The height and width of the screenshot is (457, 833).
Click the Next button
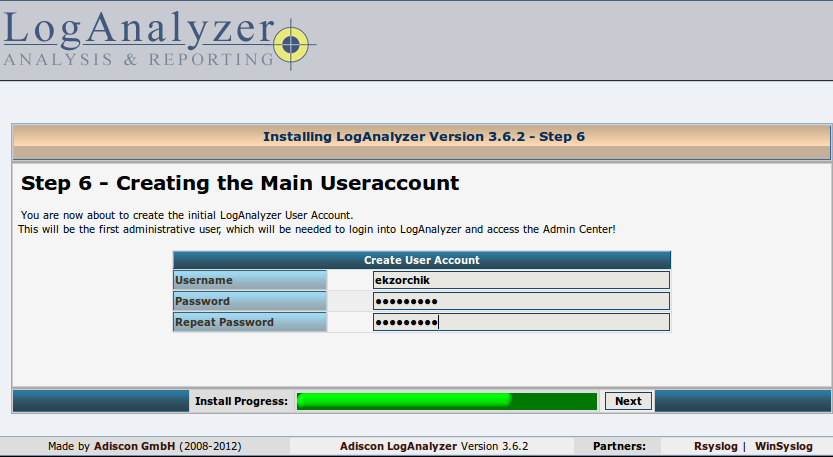[628, 401]
